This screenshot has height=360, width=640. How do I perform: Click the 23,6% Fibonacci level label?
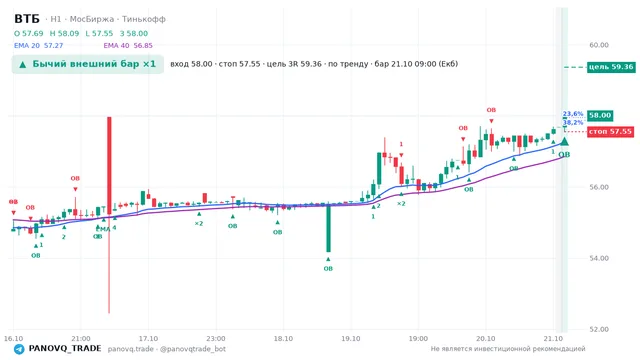click(x=573, y=114)
